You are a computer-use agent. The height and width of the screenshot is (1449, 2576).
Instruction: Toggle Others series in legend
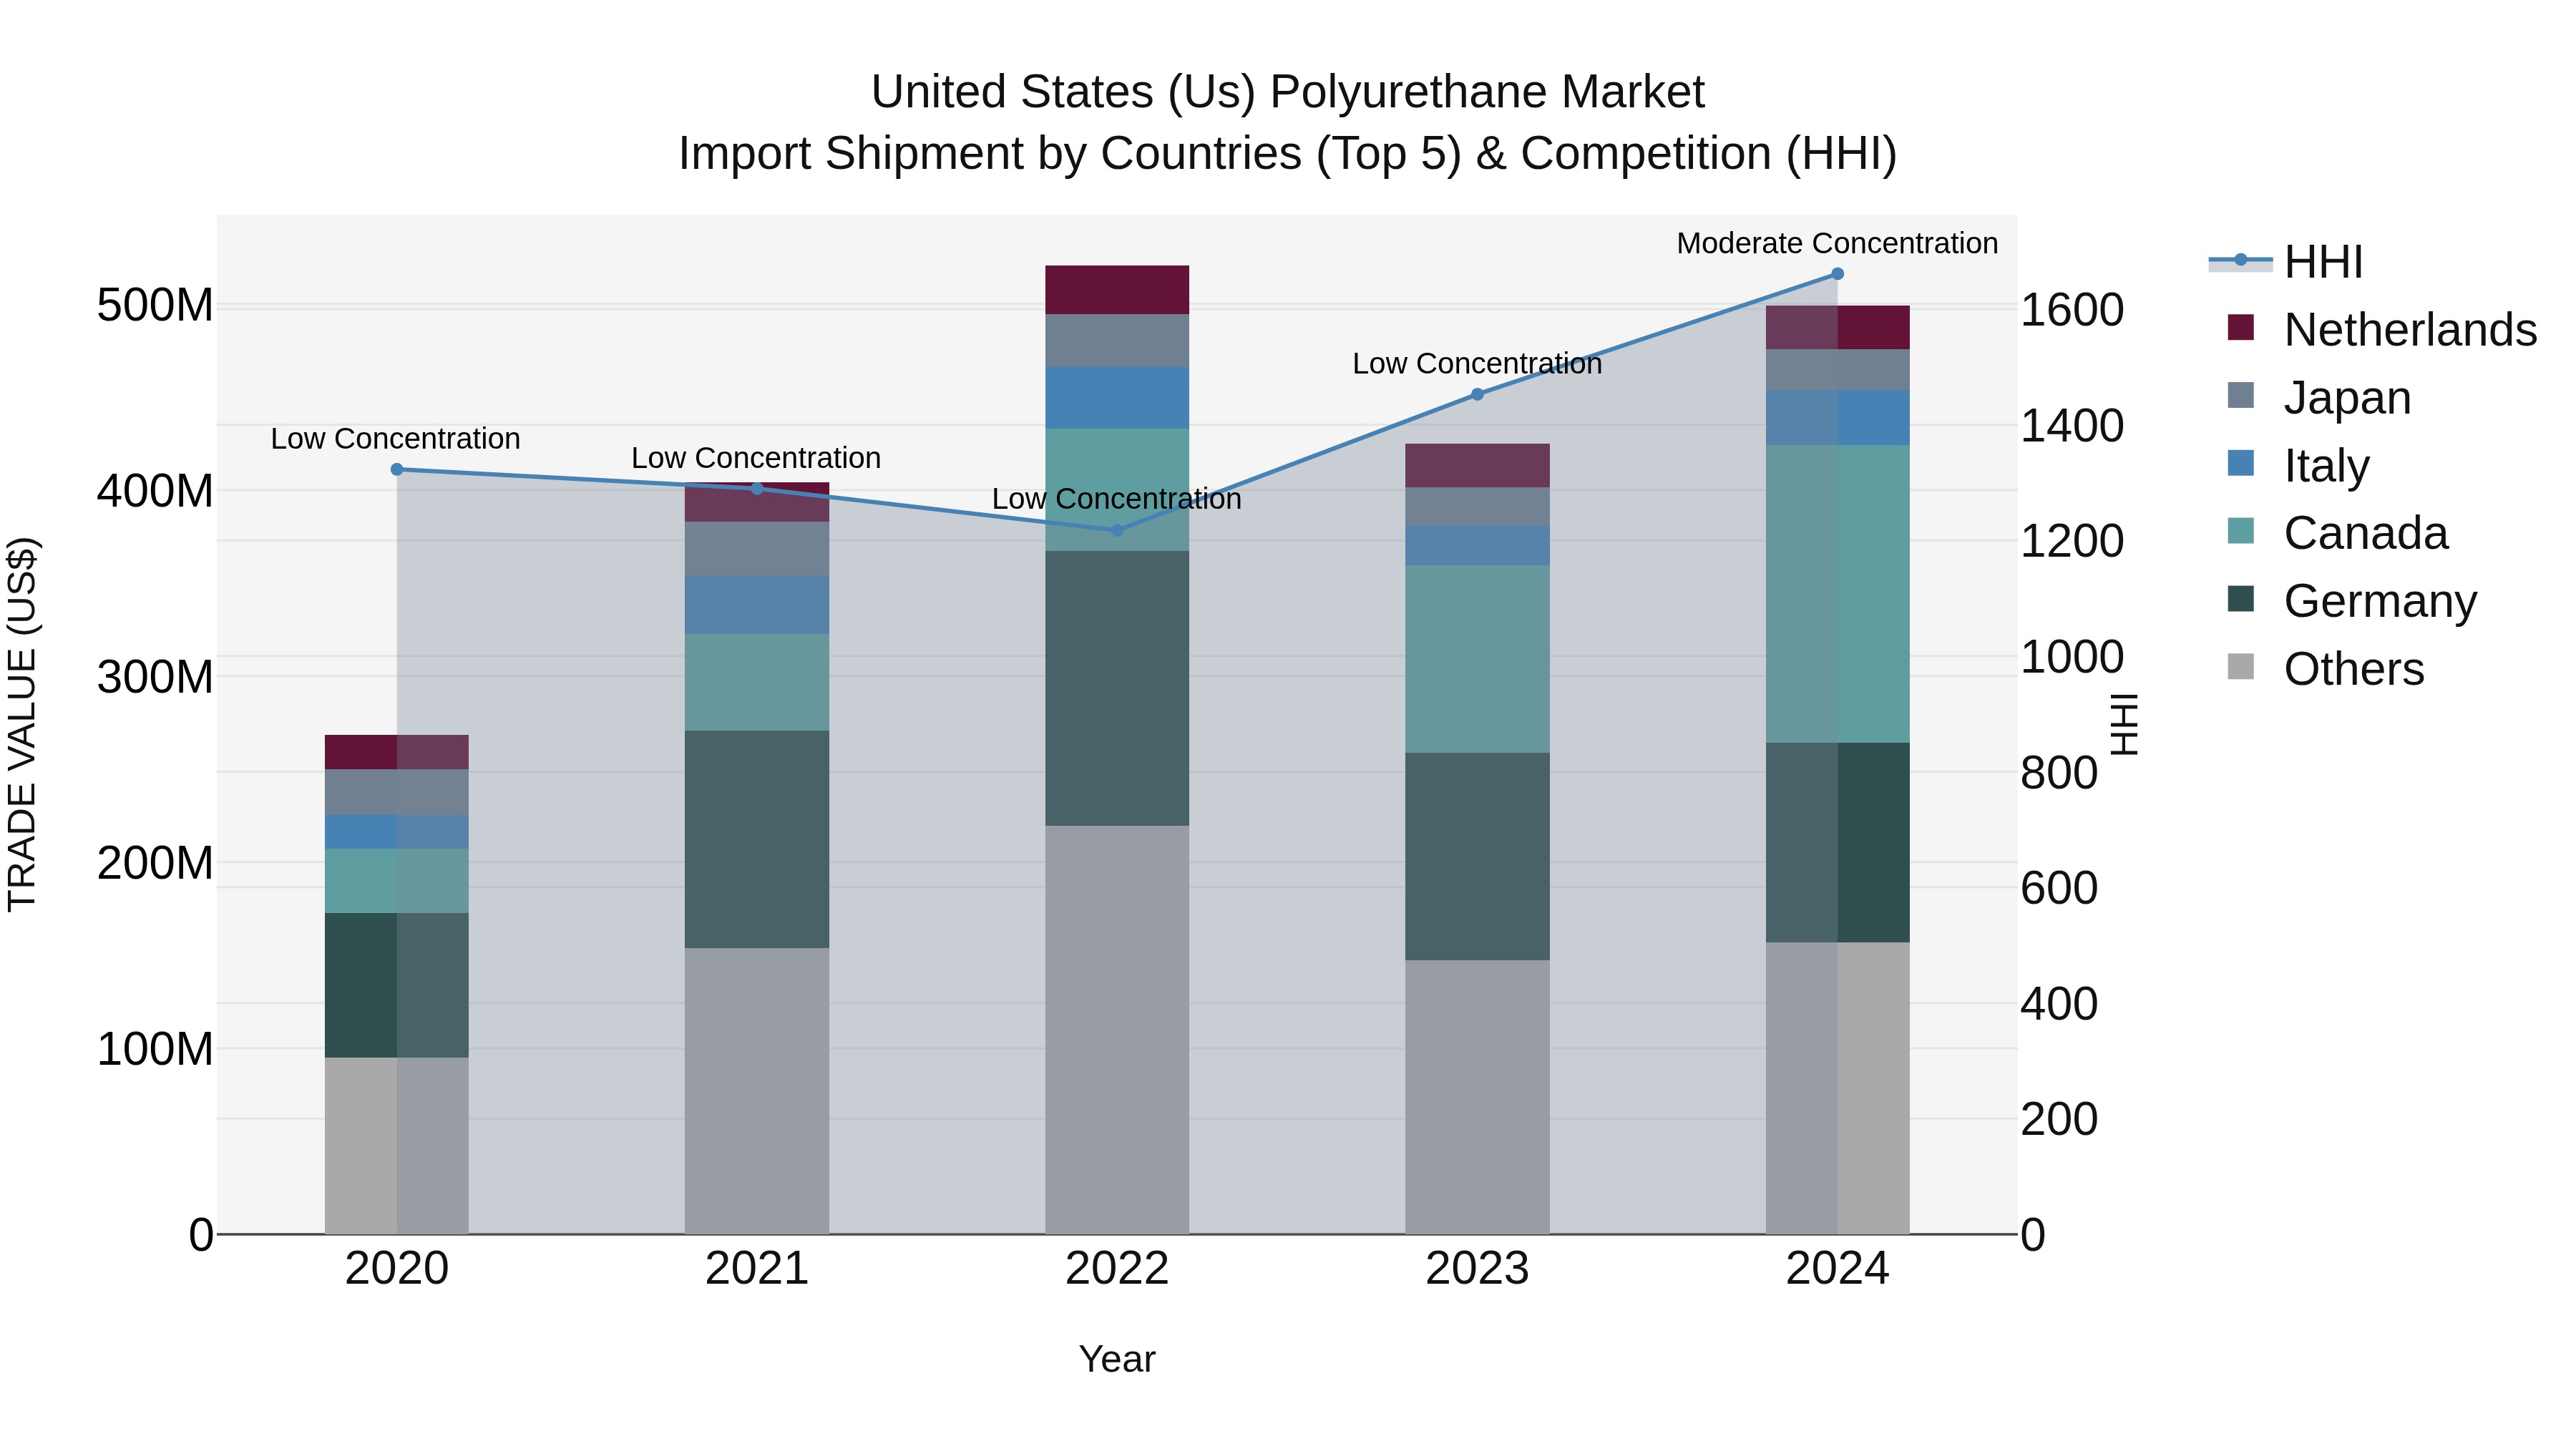[2325, 669]
